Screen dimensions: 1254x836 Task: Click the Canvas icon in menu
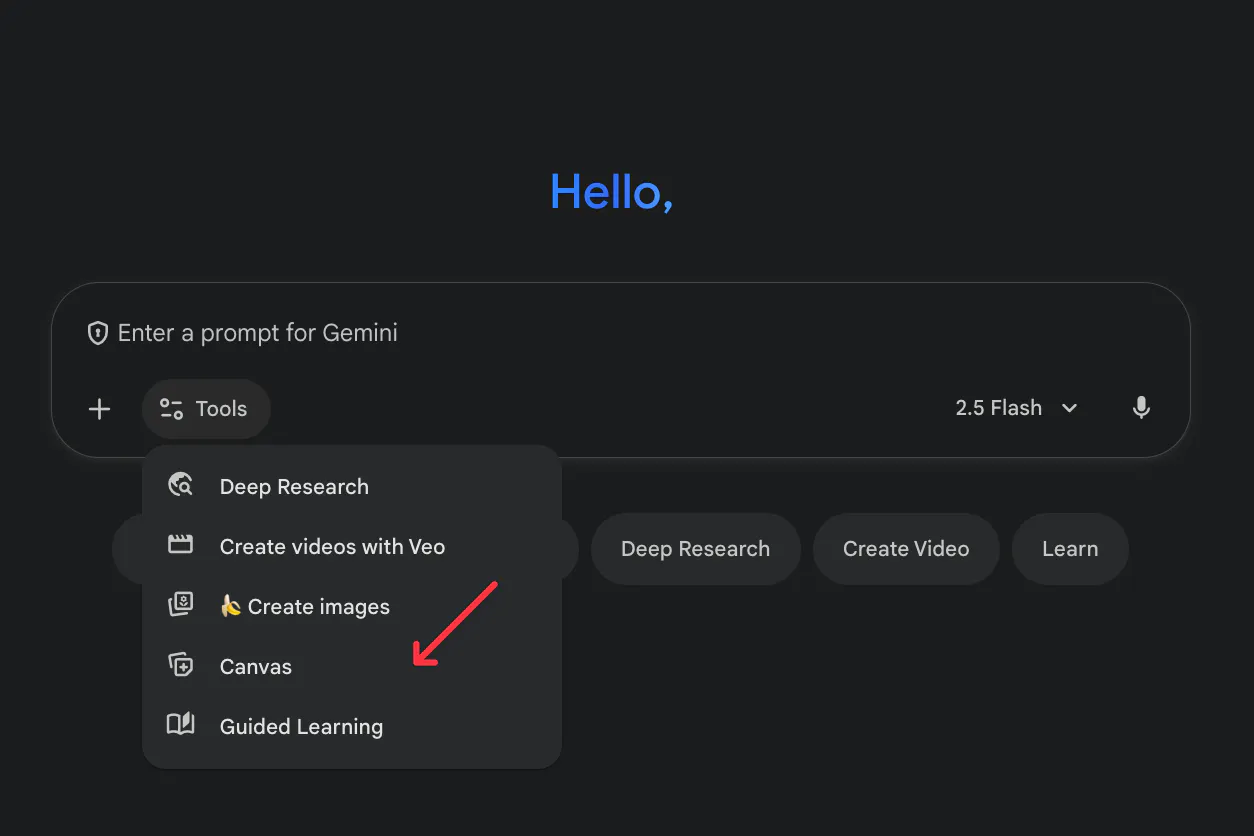(180, 664)
